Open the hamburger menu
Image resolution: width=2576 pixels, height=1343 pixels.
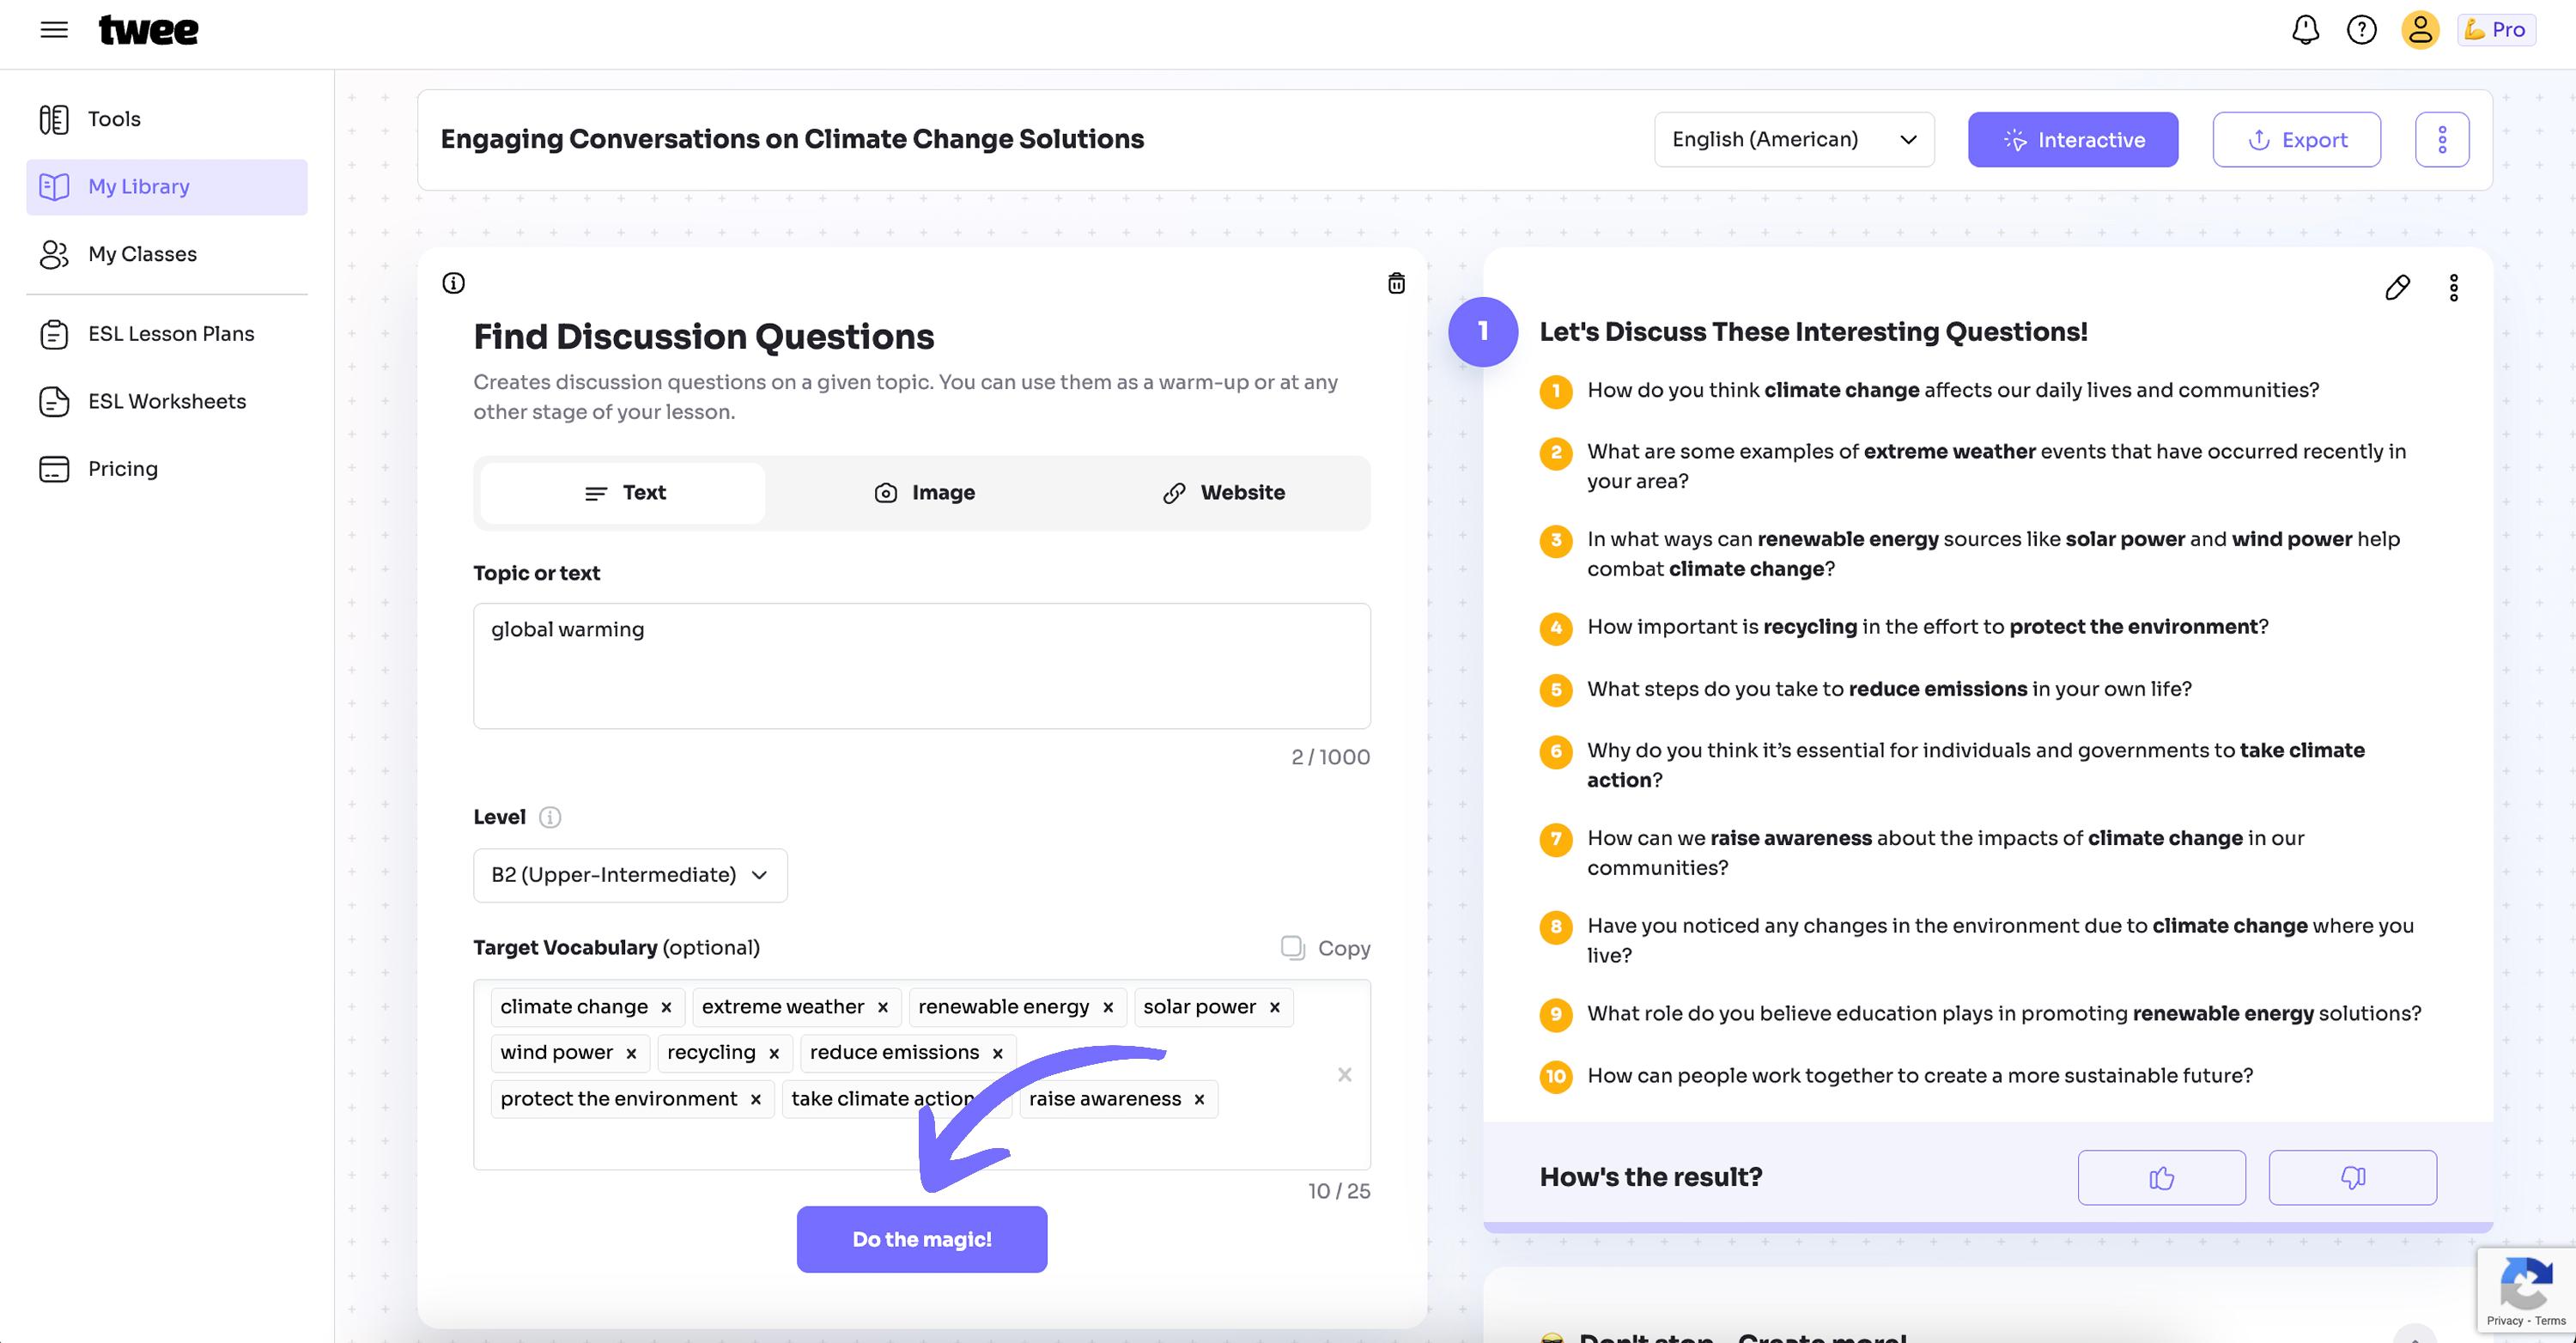54,30
